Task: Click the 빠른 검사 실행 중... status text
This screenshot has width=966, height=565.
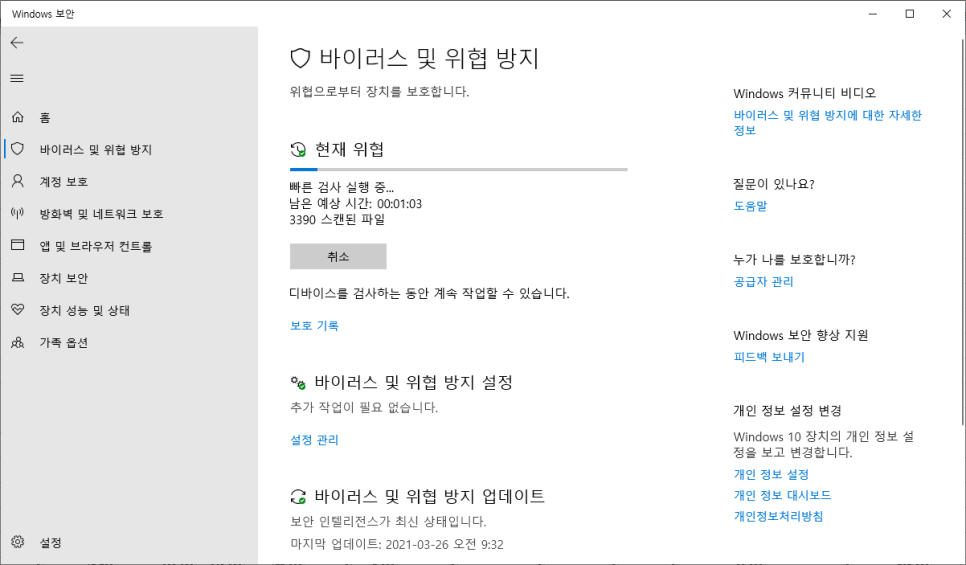Action: click(x=341, y=187)
